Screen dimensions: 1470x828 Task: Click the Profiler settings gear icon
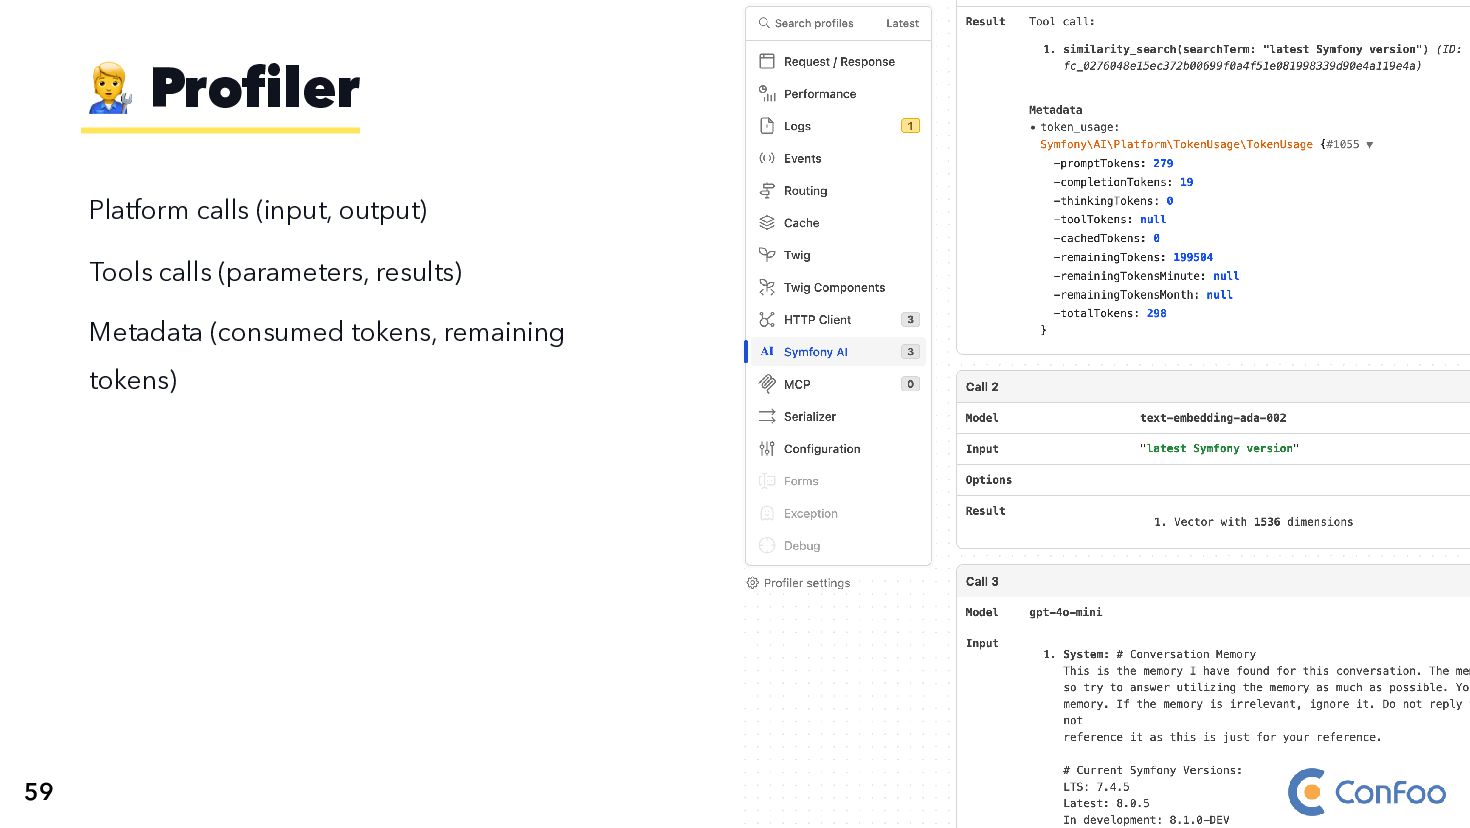752,583
